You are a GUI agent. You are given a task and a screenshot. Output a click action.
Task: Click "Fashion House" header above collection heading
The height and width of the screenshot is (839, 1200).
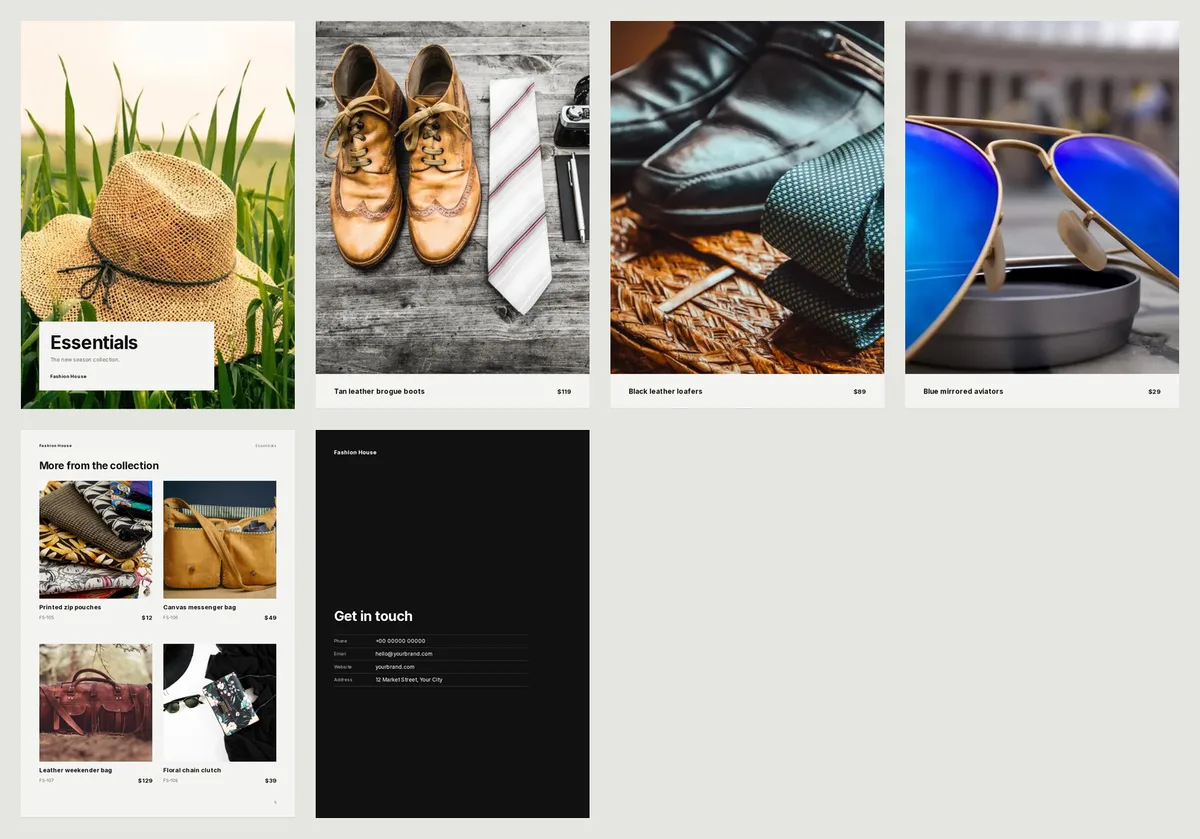tap(55, 446)
